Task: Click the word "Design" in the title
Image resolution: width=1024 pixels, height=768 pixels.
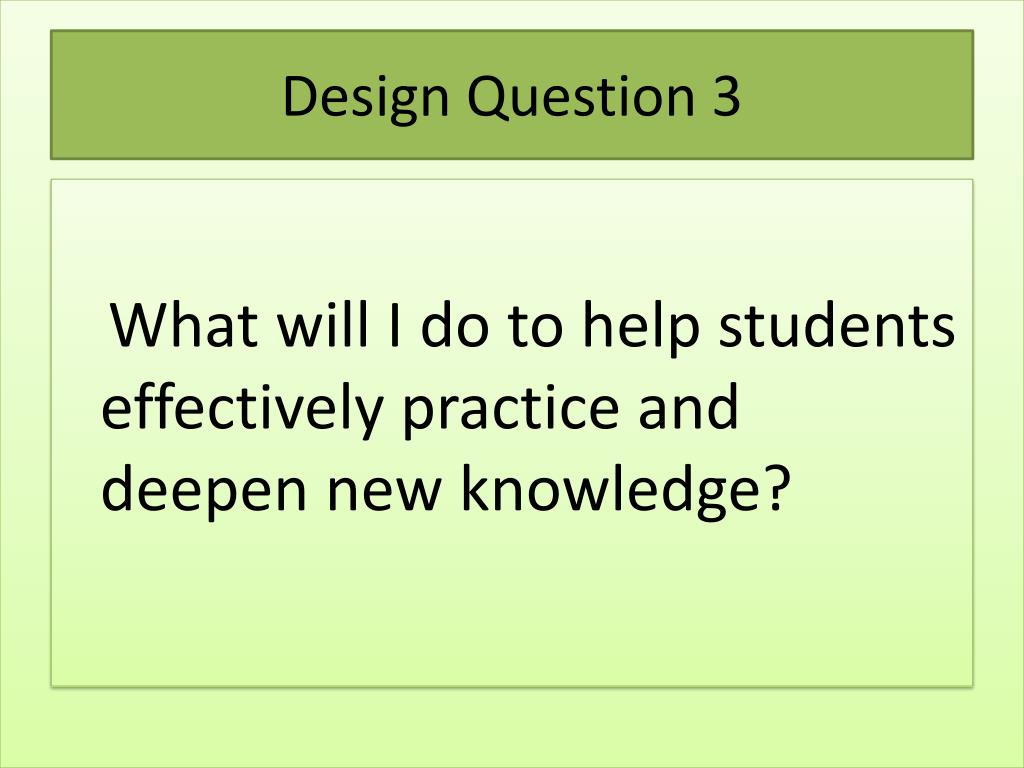Action: [x=366, y=98]
